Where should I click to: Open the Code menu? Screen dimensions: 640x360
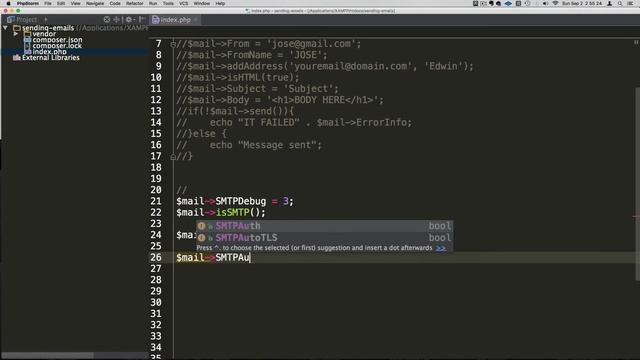[x=115, y=3]
